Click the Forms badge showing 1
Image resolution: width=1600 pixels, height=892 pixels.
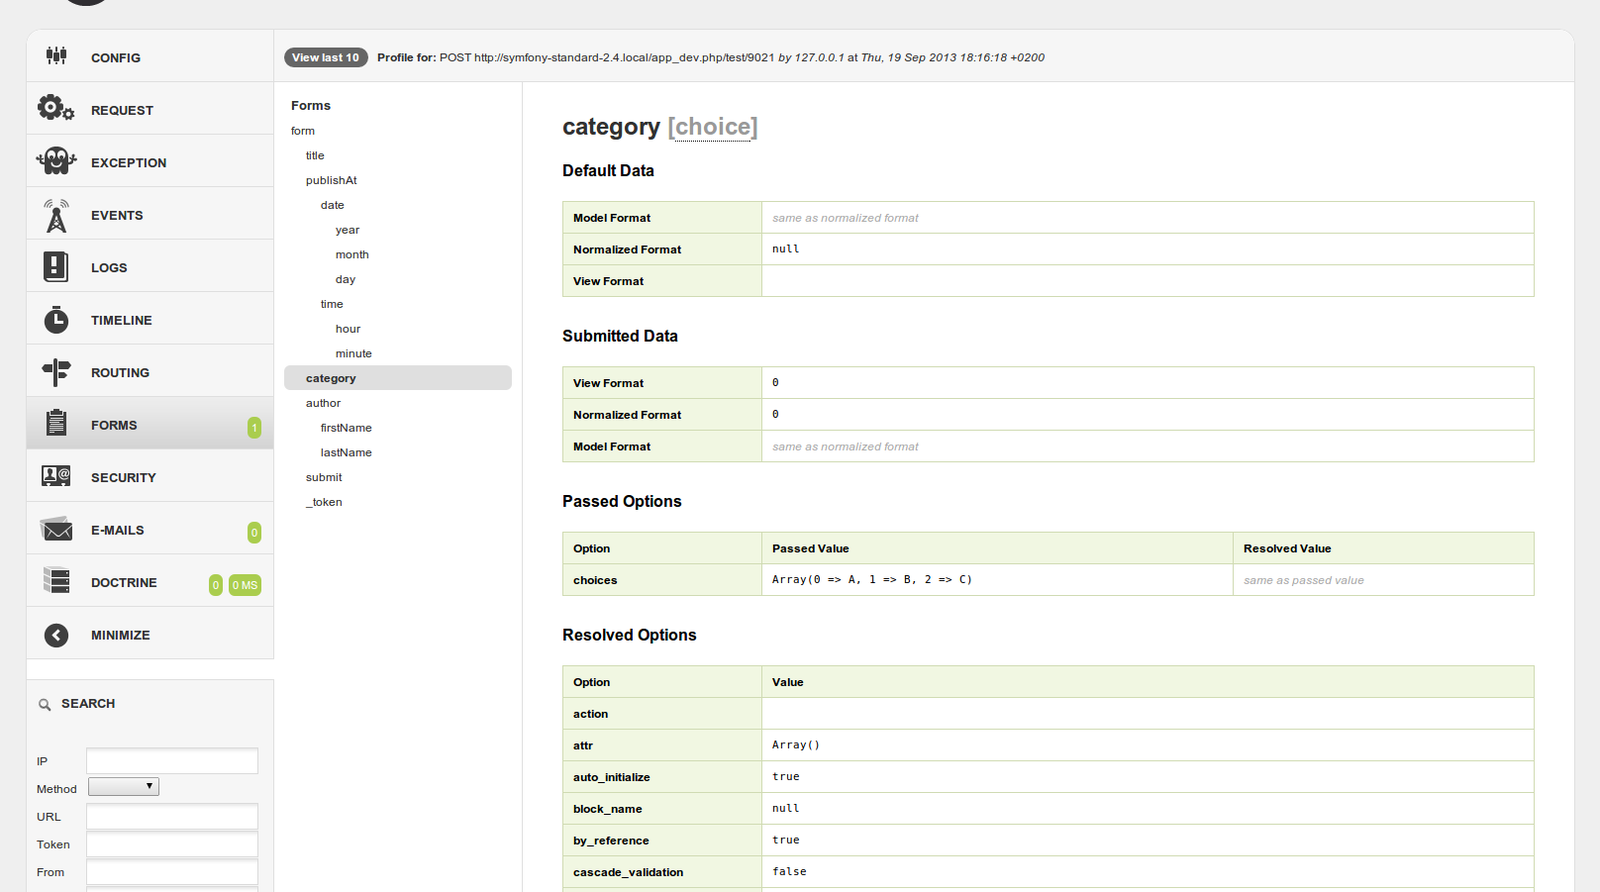(x=254, y=428)
